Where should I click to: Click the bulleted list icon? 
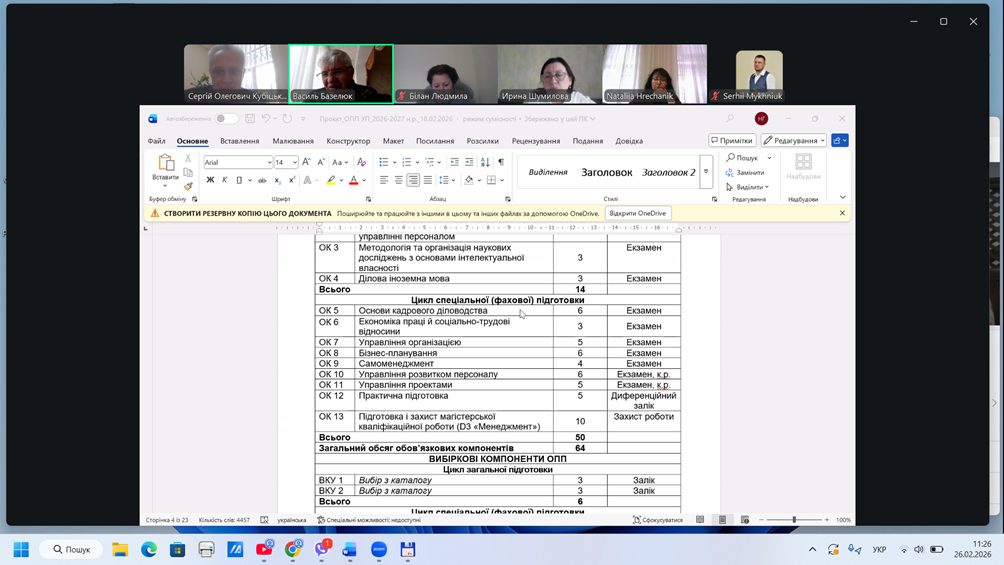click(x=384, y=162)
